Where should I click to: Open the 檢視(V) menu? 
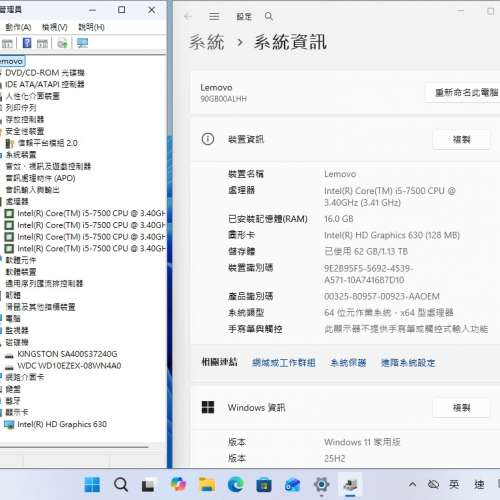click(x=55, y=27)
